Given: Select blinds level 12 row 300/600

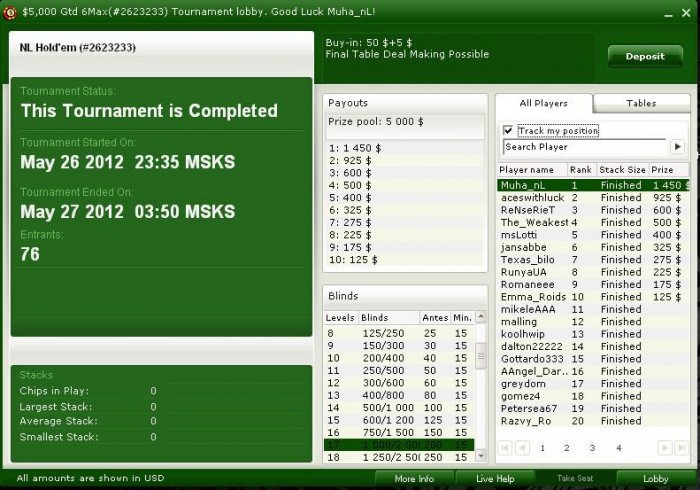Looking at the screenshot, I should click(x=399, y=383).
